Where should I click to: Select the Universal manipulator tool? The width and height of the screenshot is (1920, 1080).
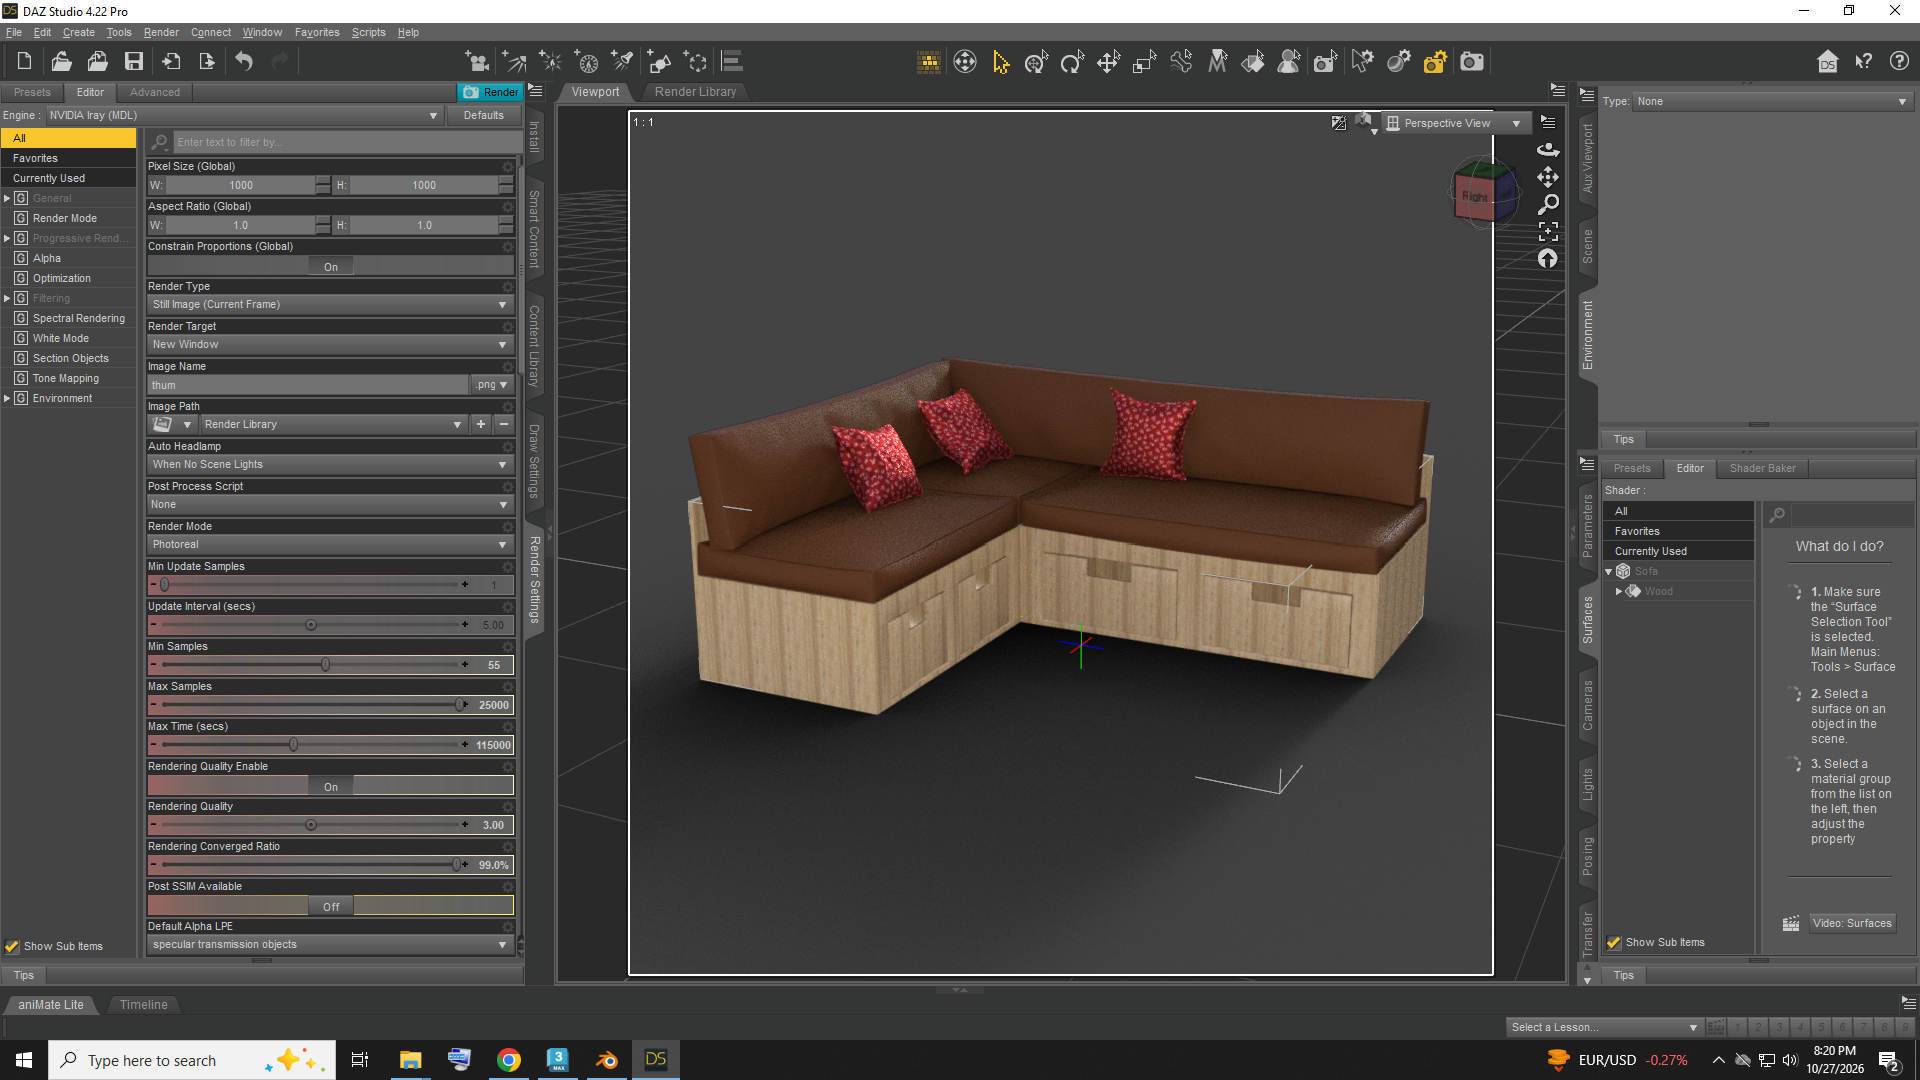1037,62
